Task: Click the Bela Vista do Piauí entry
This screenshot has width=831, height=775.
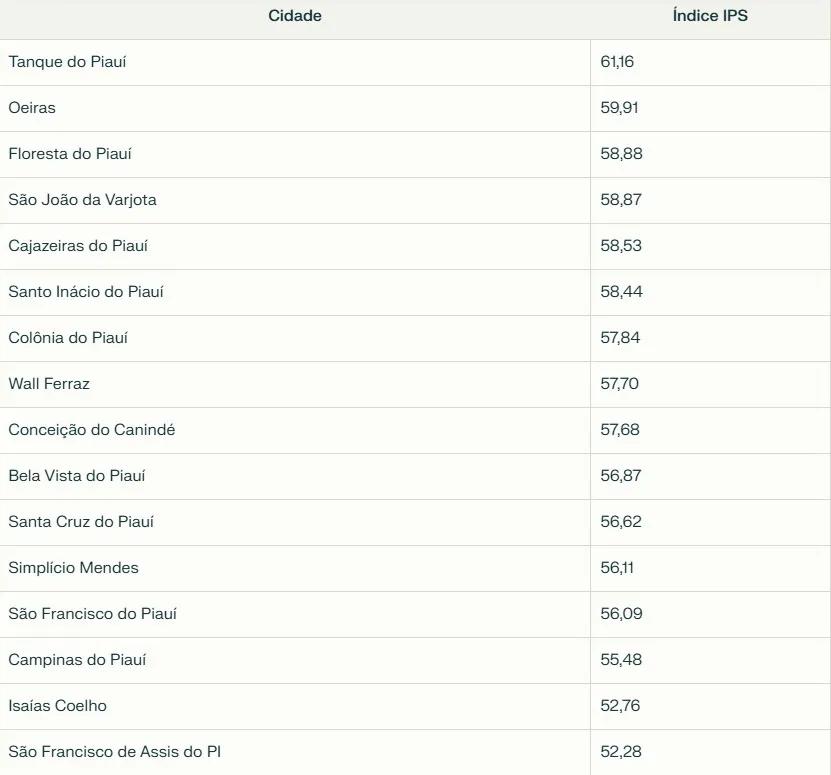Action: [77, 476]
